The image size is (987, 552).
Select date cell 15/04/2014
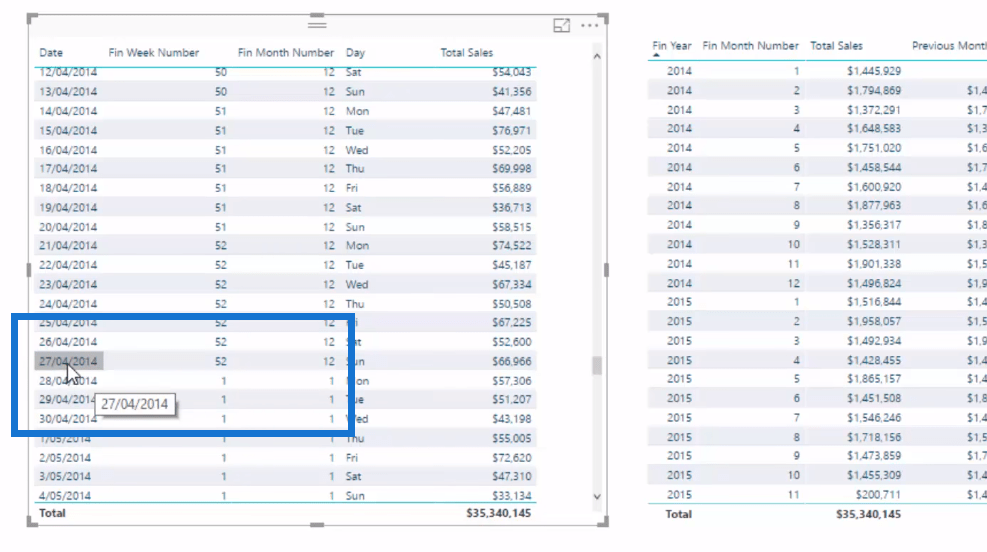click(x=68, y=131)
